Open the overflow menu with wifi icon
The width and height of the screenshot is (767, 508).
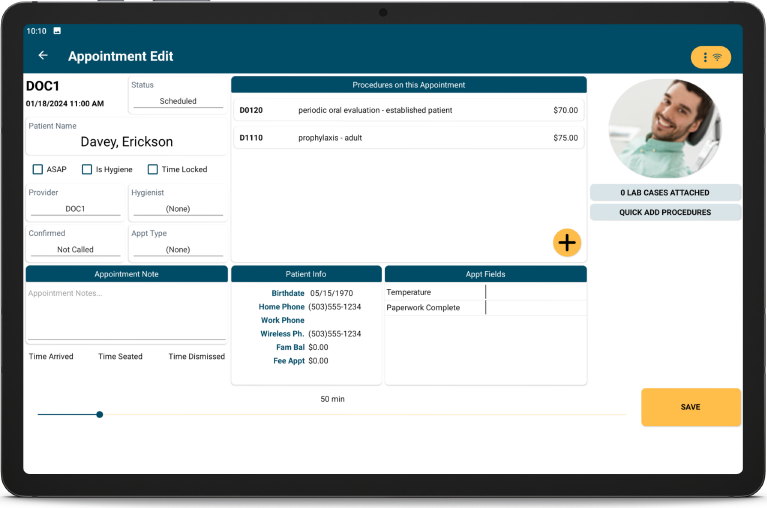[x=710, y=57]
